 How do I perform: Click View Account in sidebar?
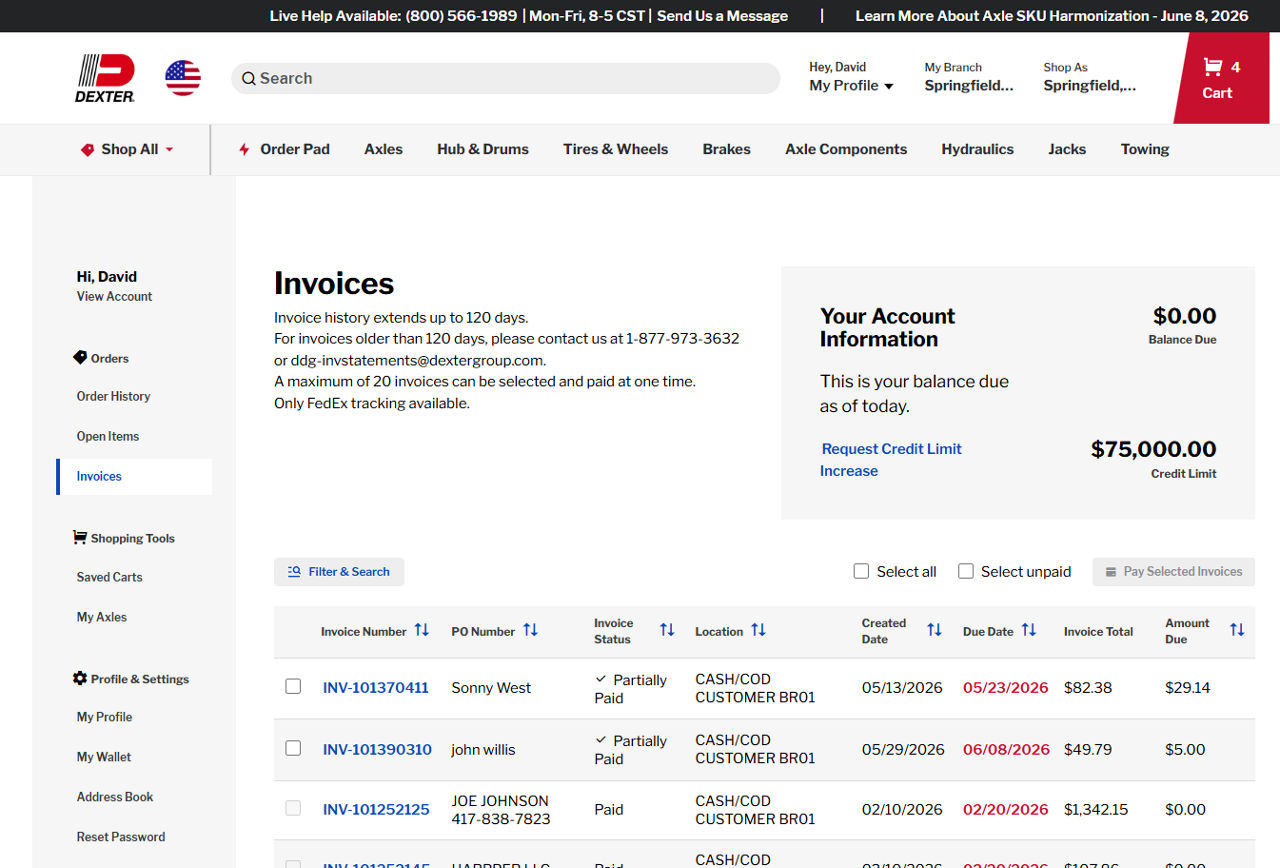pyautogui.click(x=114, y=297)
